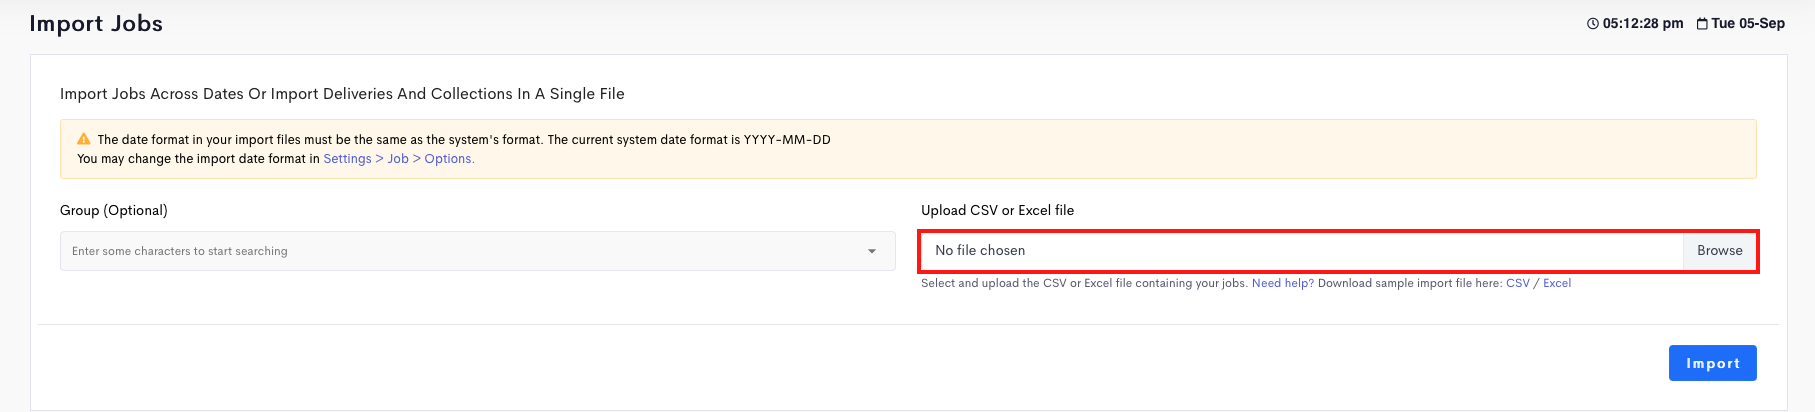Viewport: 1815px width, 412px height.
Task: Download the CSV sample import file
Action: (x=1518, y=284)
